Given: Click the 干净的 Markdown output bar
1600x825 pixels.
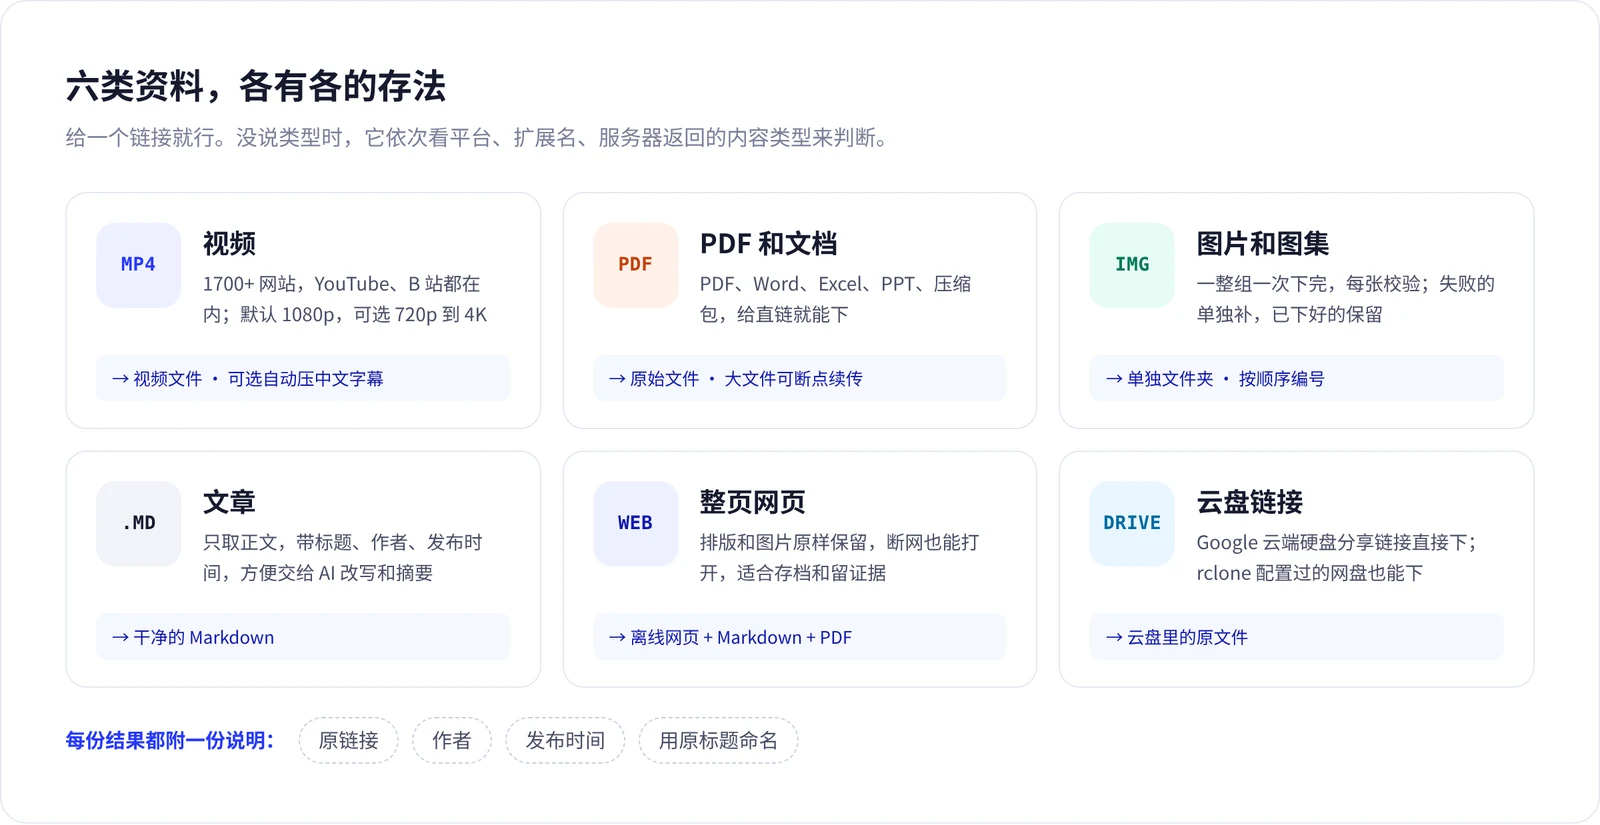Looking at the screenshot, I should pos(303,638).
